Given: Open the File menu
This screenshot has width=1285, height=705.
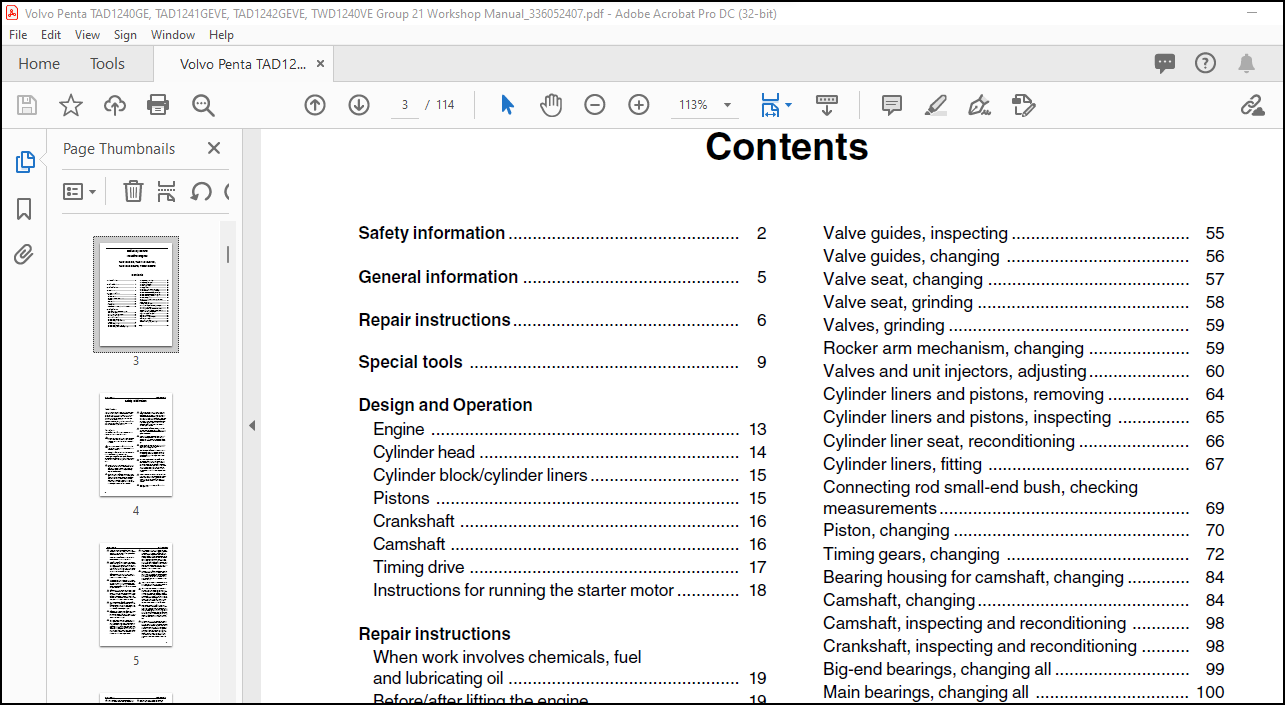Looking at the screenshot, I should [18, 34].
